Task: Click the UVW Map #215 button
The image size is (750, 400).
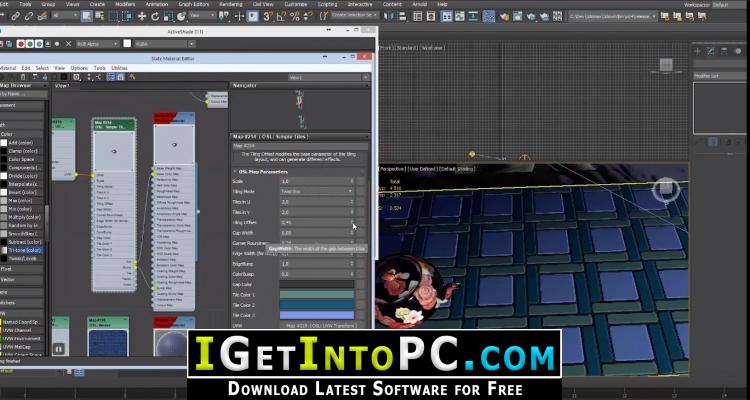Action: click(321, 325)
